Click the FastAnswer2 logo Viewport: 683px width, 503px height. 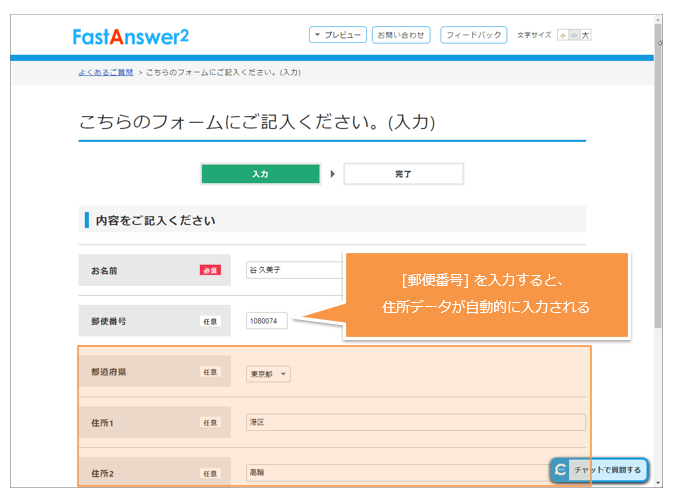(130, 36)
